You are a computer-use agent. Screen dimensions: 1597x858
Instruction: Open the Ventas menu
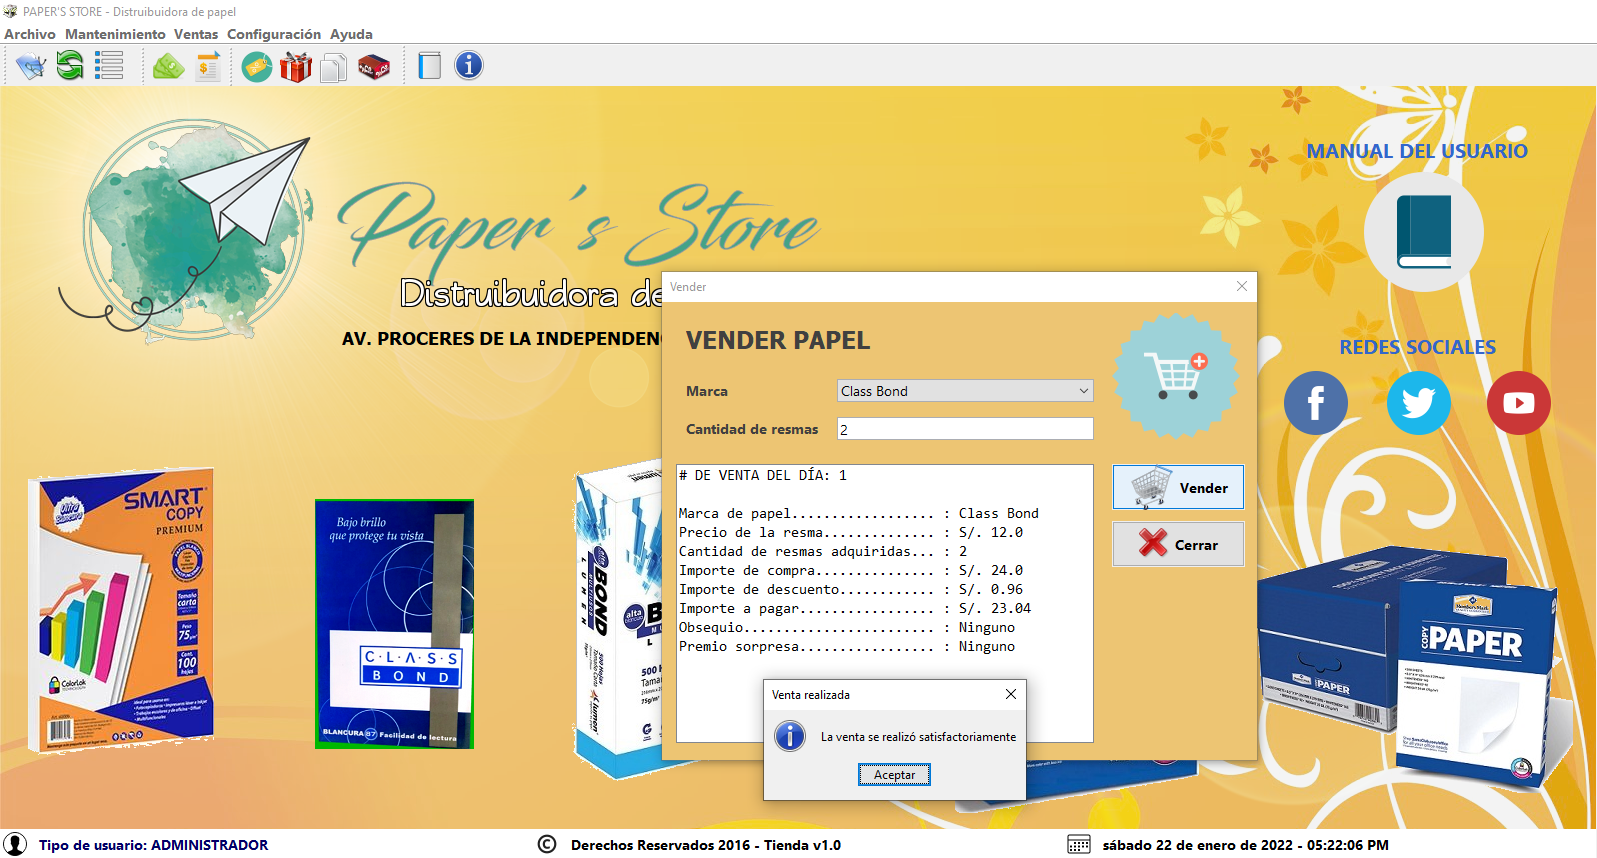196,34
